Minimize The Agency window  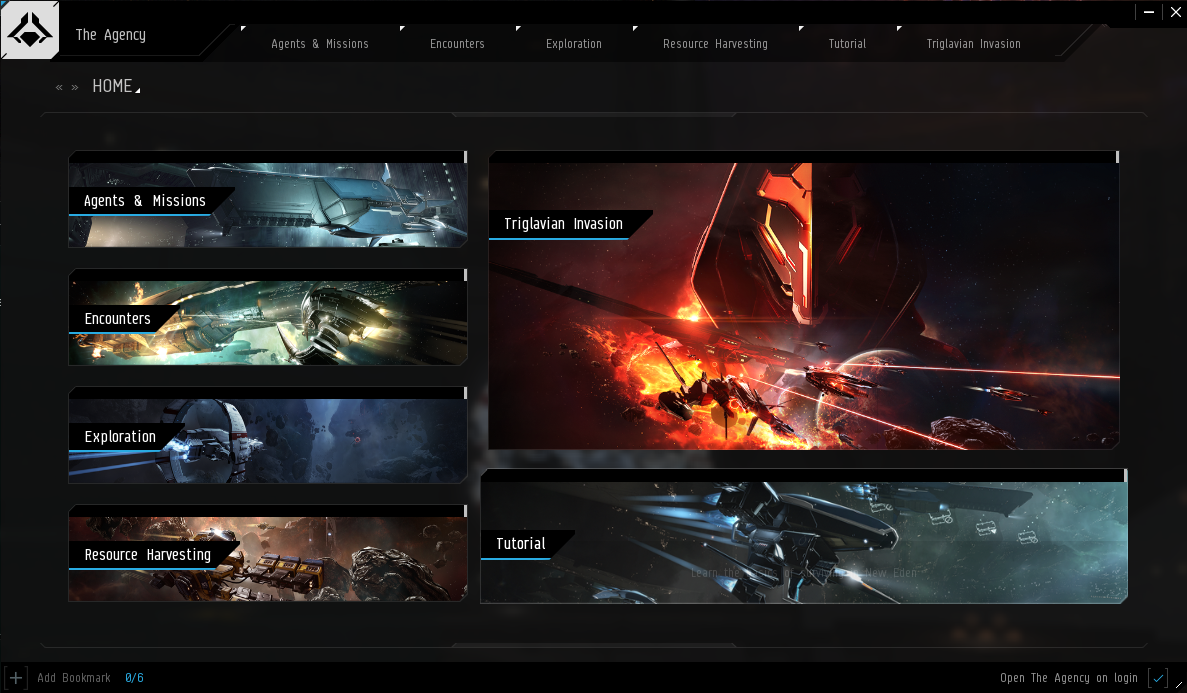pyautogui.click(x=1150, y=12)
